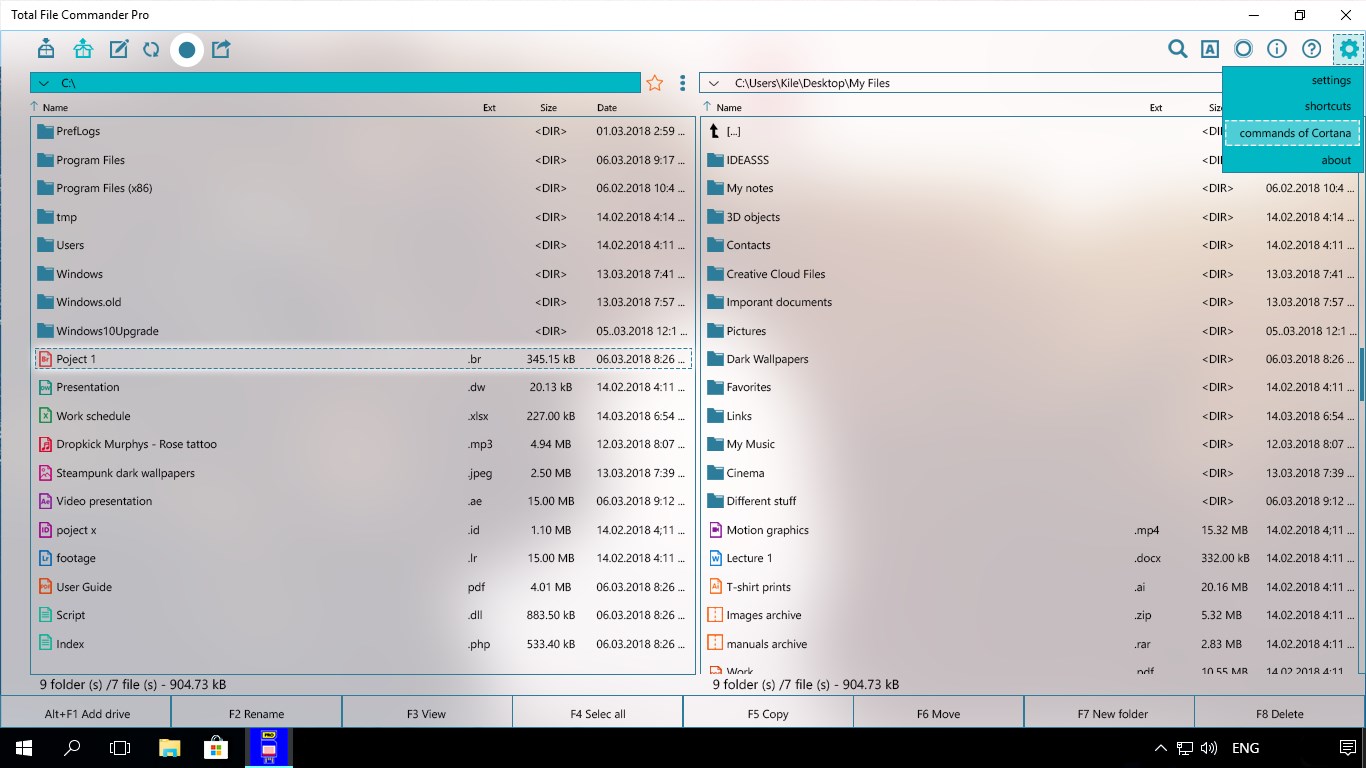Click the Alt+F1 Add drive button

[x=86, y=713]
